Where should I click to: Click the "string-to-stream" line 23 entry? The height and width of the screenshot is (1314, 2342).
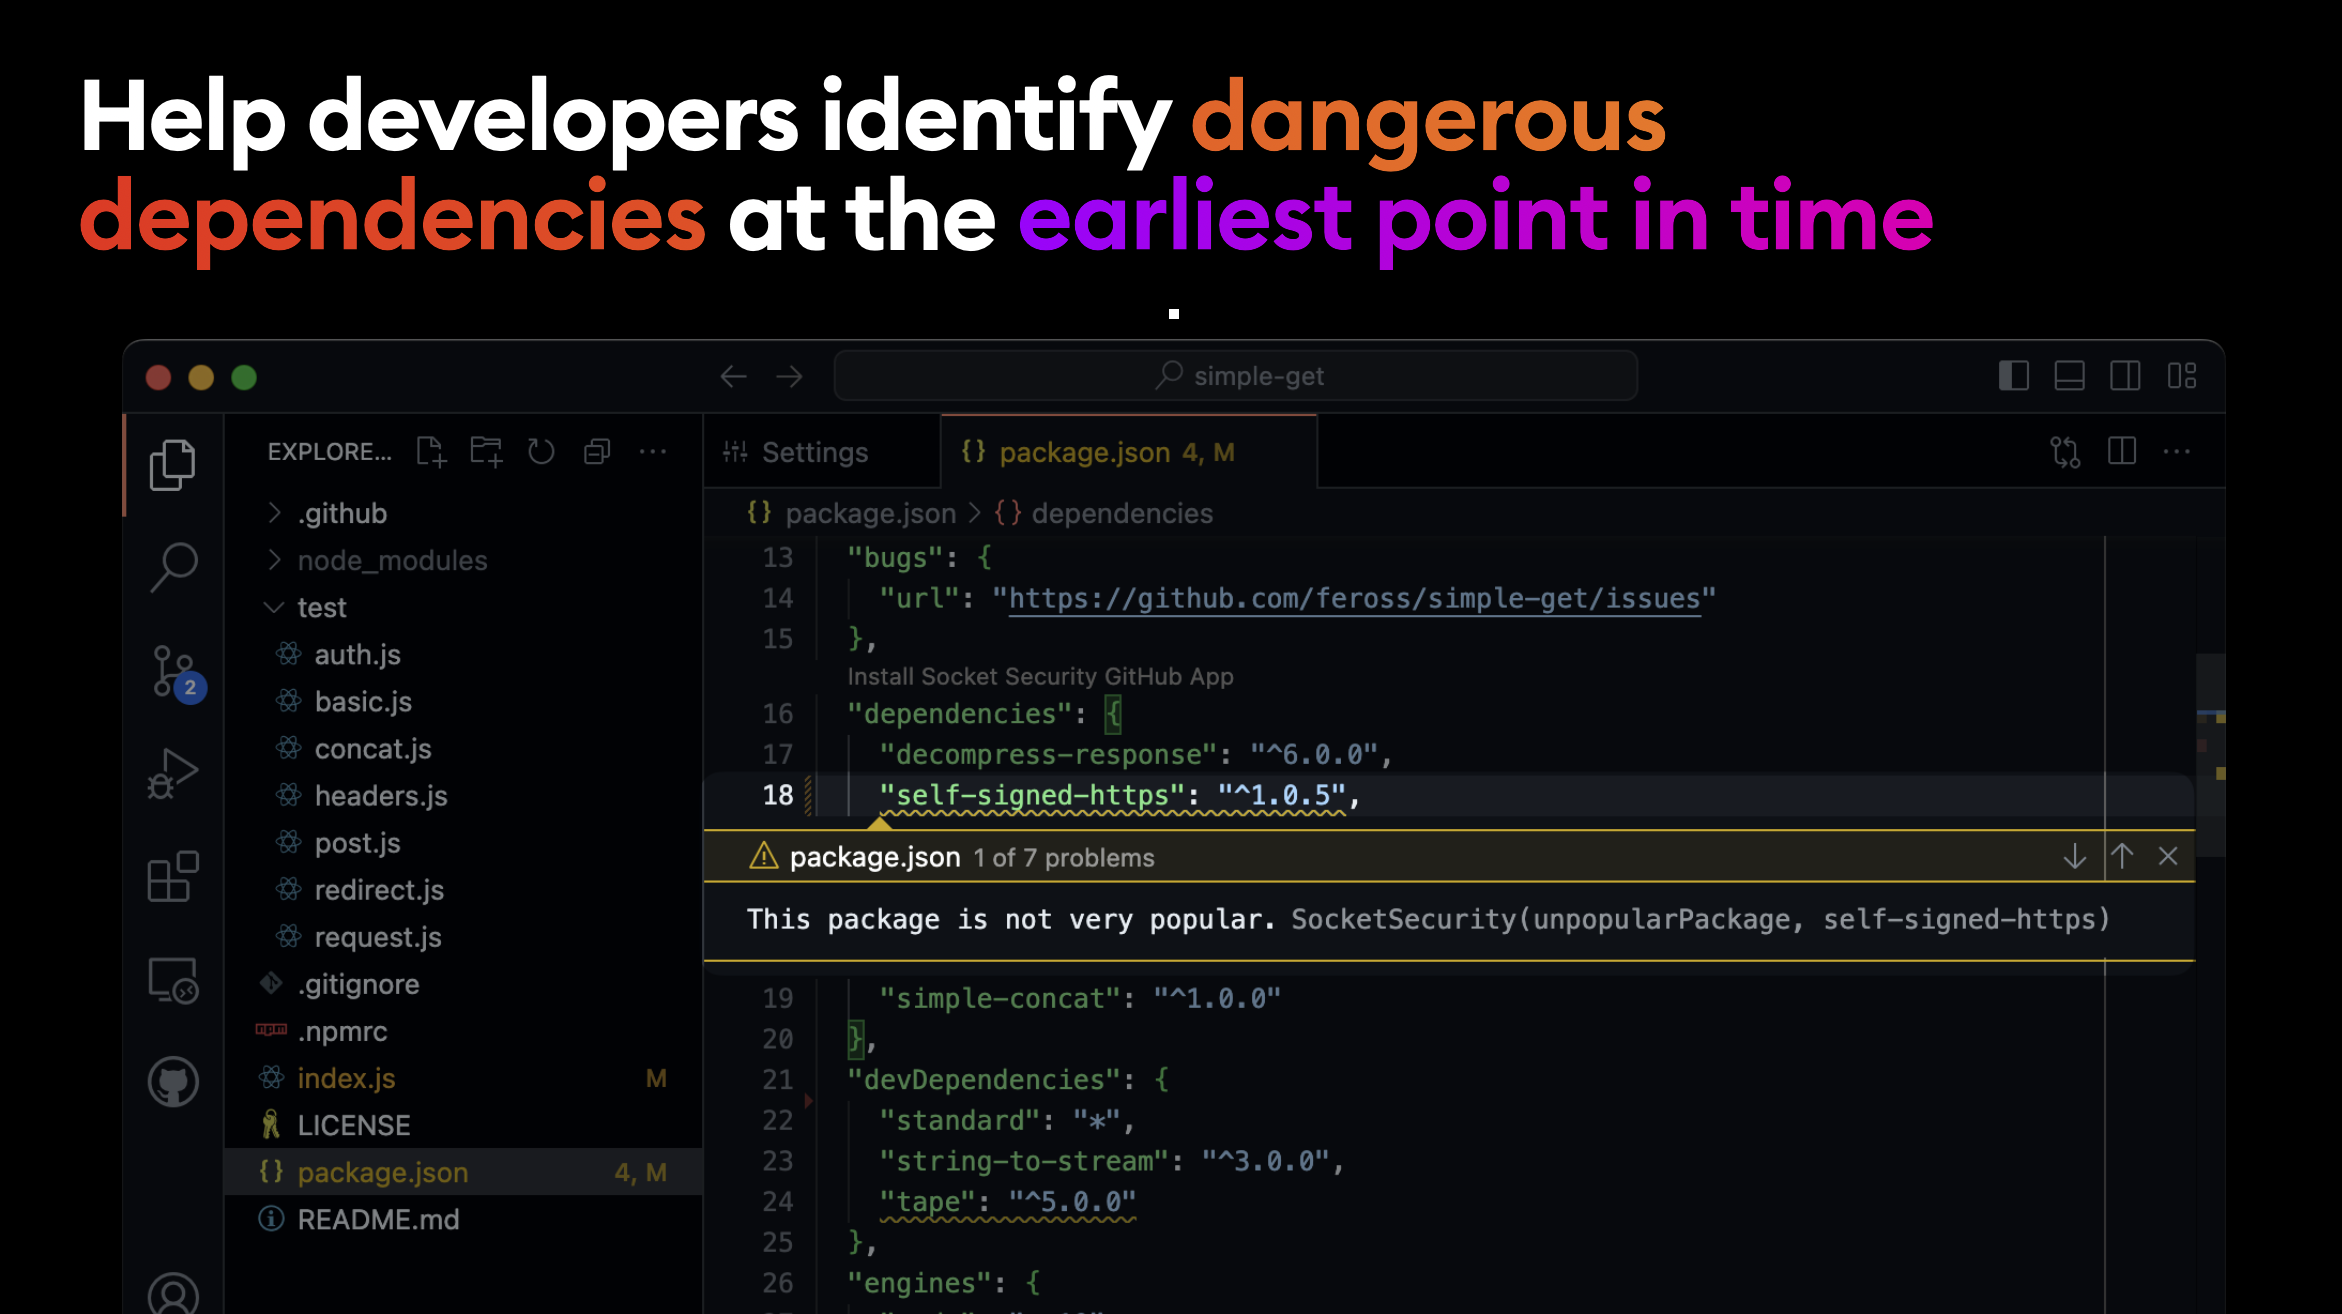pyautogui.click(x=1024, y=1161)
